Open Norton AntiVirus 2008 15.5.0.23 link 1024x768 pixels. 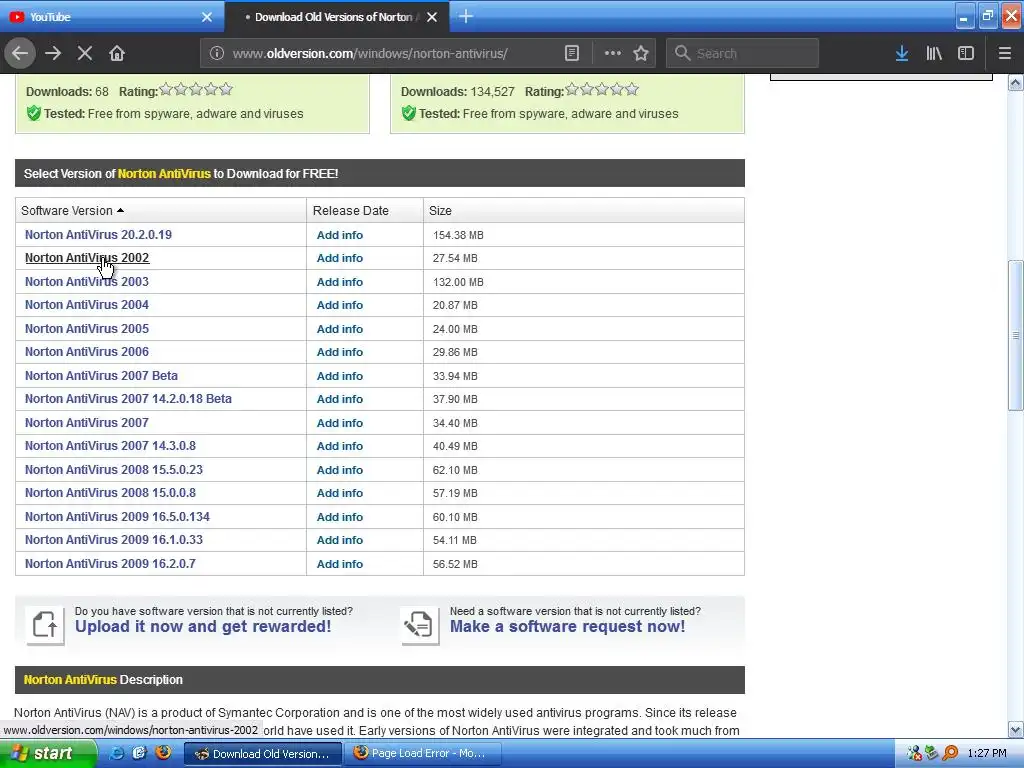tap(114, 470)
